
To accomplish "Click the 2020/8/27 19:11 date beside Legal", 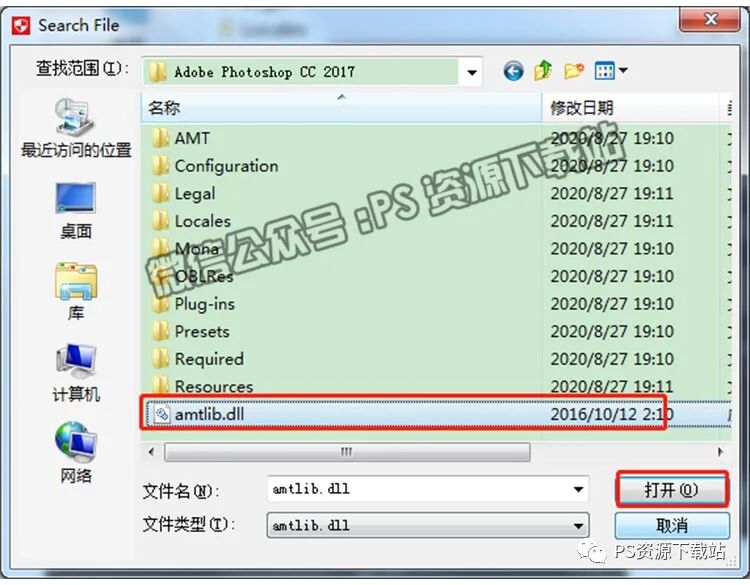I will (612, 194).
